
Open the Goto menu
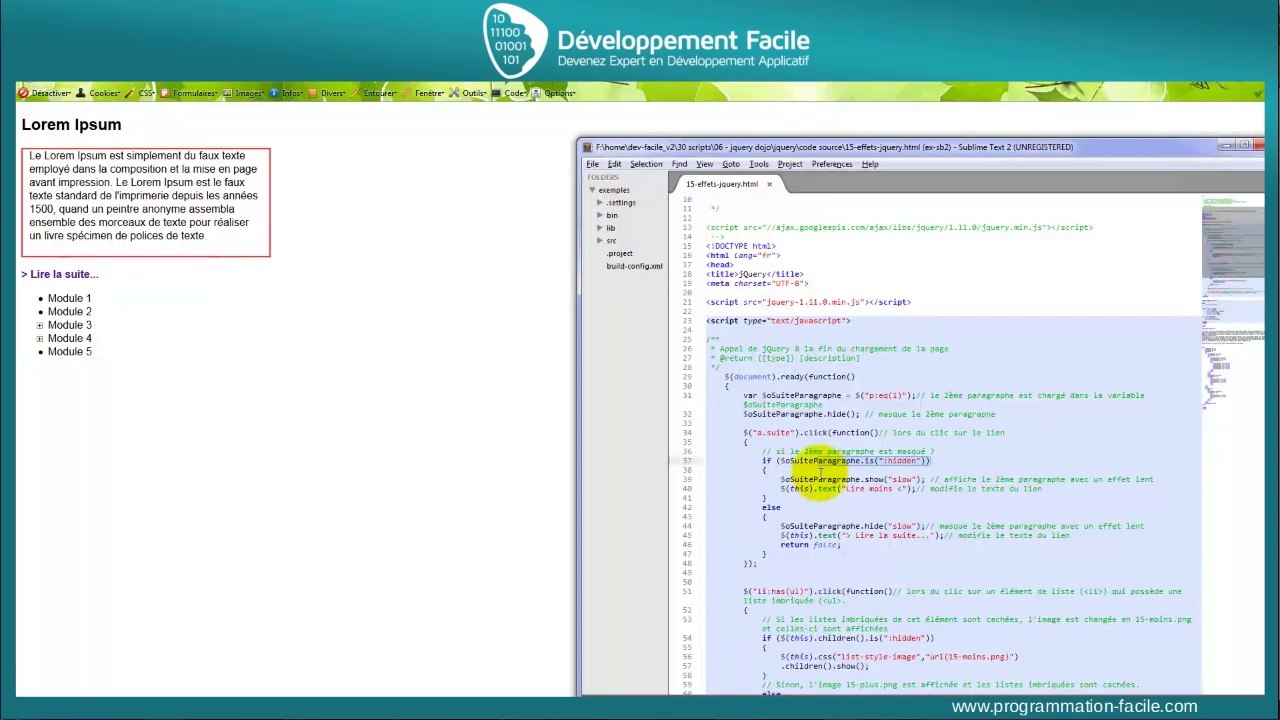tap(731, 164)
